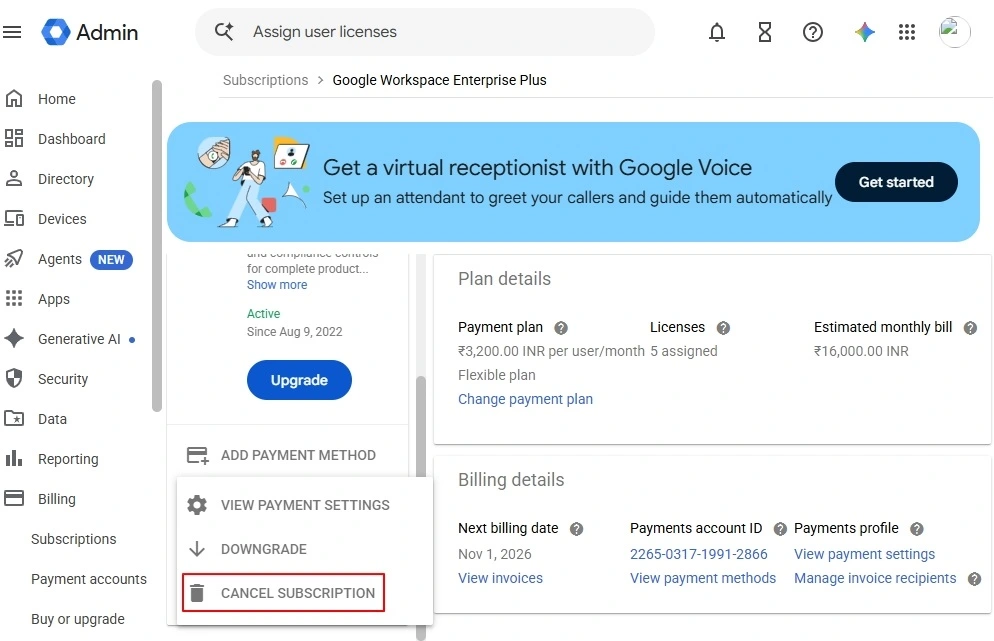
Task: Choose the Downgrade option
Action: pos(247,549)
